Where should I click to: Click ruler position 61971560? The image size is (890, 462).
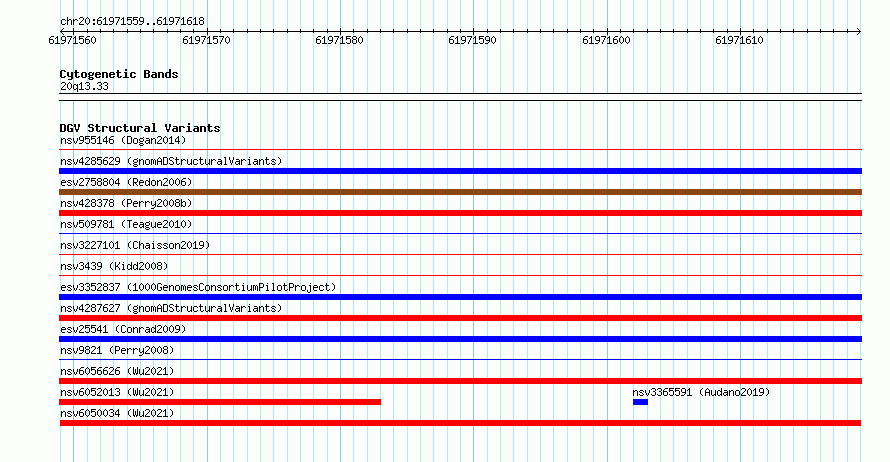73,40
